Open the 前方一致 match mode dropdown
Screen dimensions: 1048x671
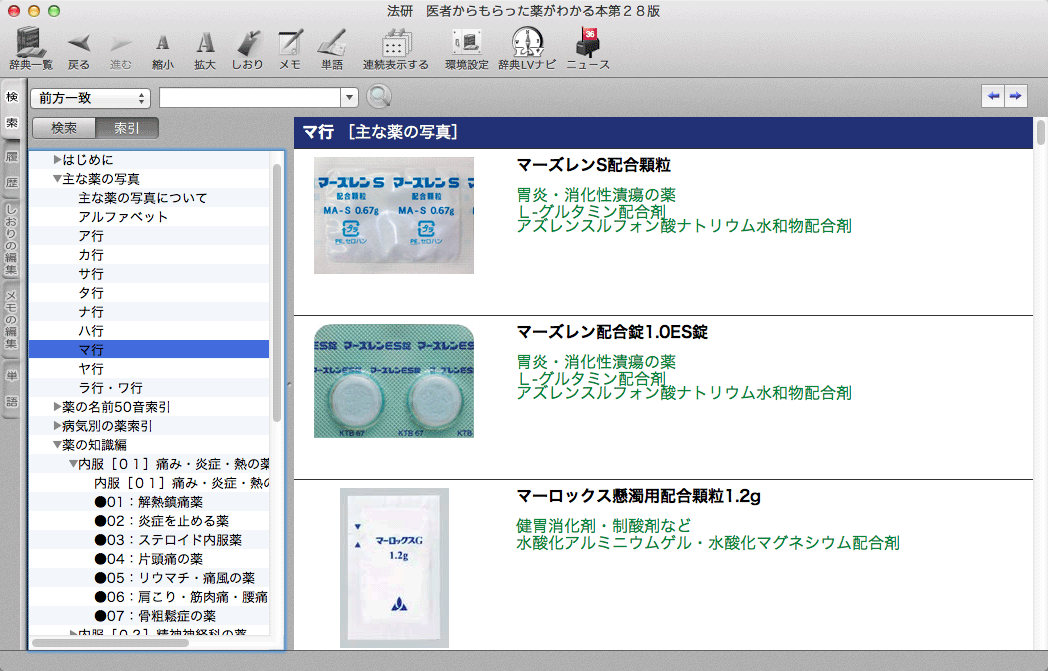91,98
